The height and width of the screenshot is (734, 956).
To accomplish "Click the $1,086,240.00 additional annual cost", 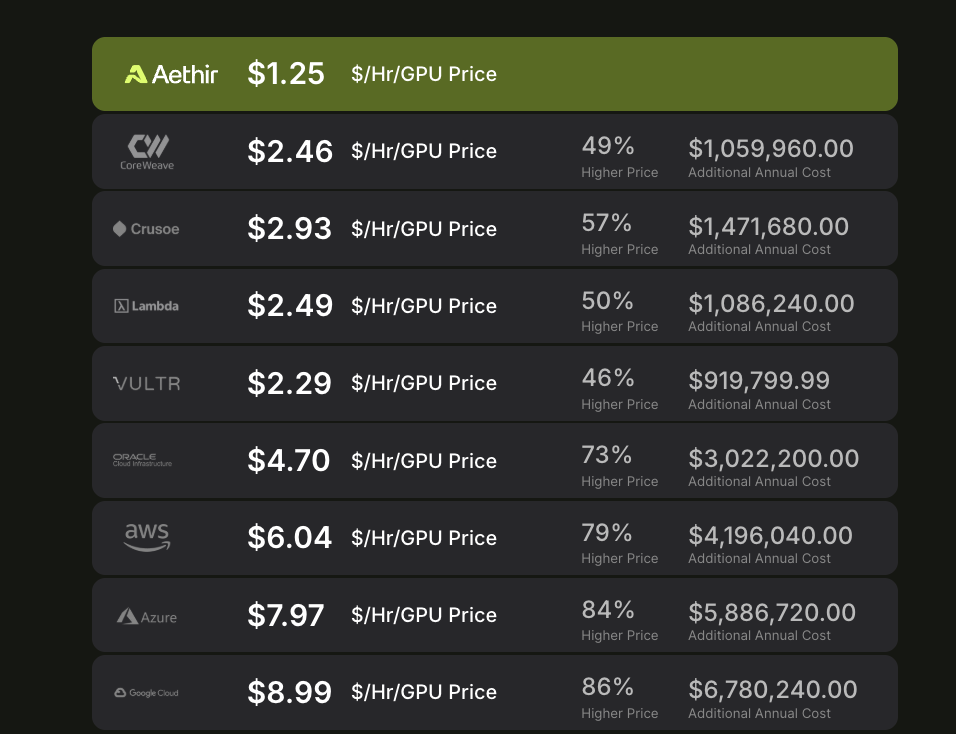I will pyautogui.click(x=771, y=304).
